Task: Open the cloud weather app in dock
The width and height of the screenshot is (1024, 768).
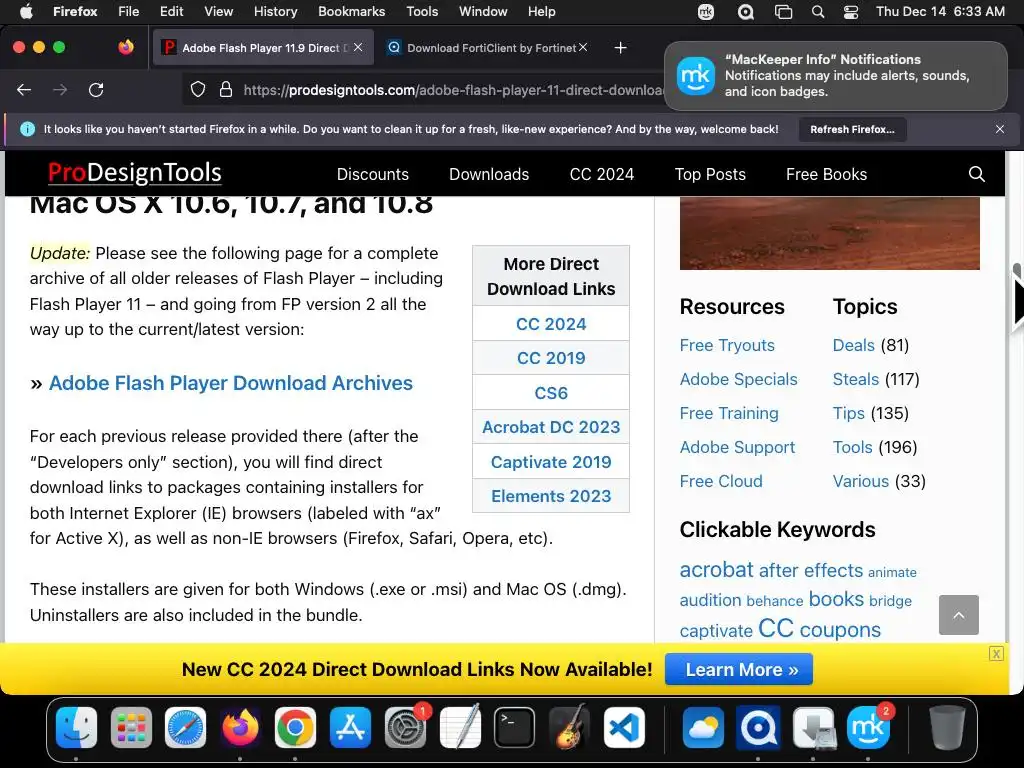Action: (703, 727)
